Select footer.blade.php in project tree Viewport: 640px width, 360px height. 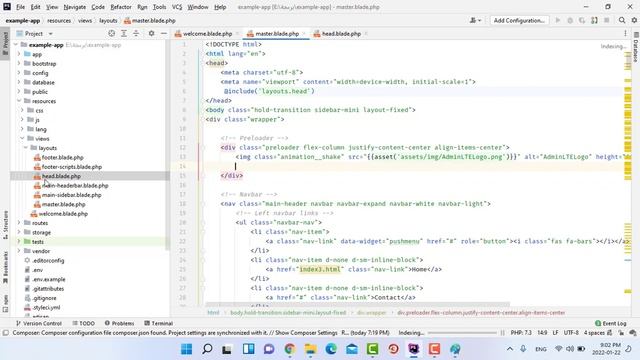[x=62, y=157]
